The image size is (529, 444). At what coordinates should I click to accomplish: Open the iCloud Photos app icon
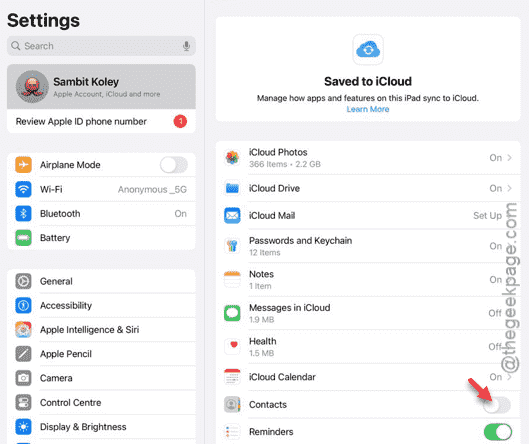pyautogui.click(x=232, y=158)
